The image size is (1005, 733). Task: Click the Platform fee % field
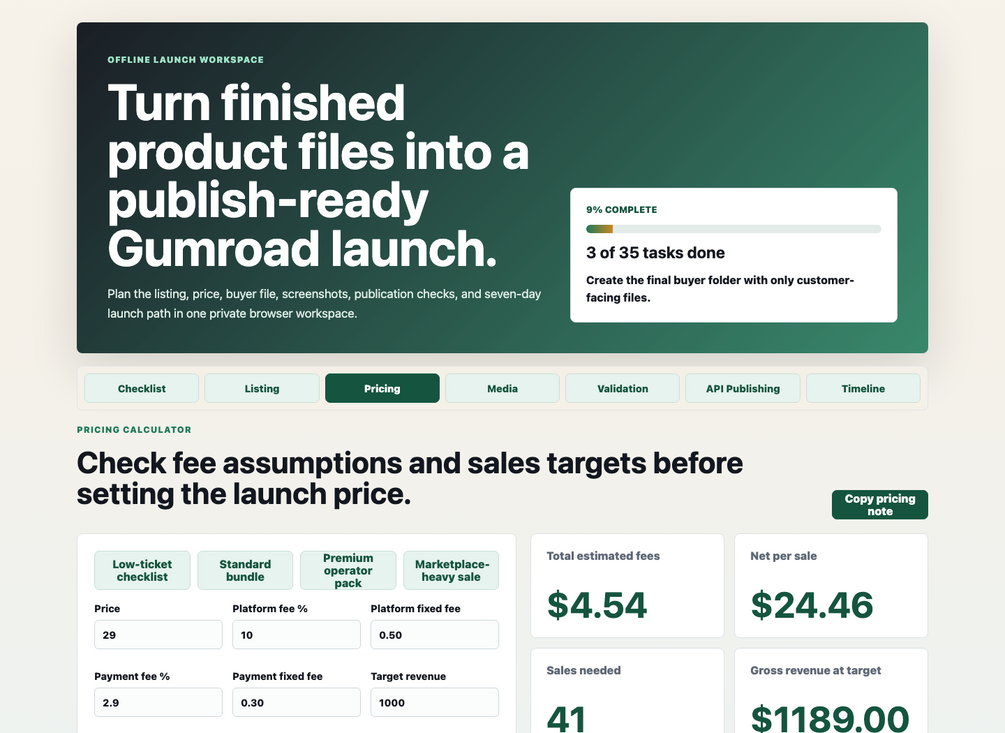[296, 634]
